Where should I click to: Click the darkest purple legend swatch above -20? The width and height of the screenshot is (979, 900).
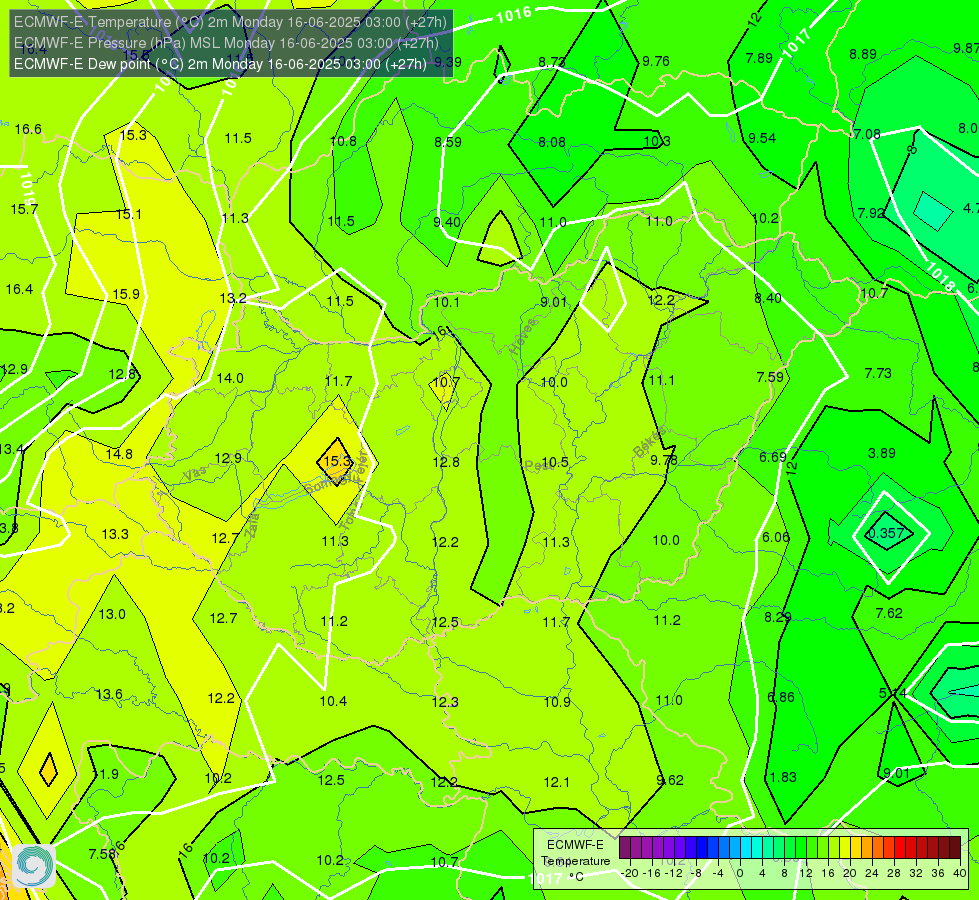[x=624, y=848]
